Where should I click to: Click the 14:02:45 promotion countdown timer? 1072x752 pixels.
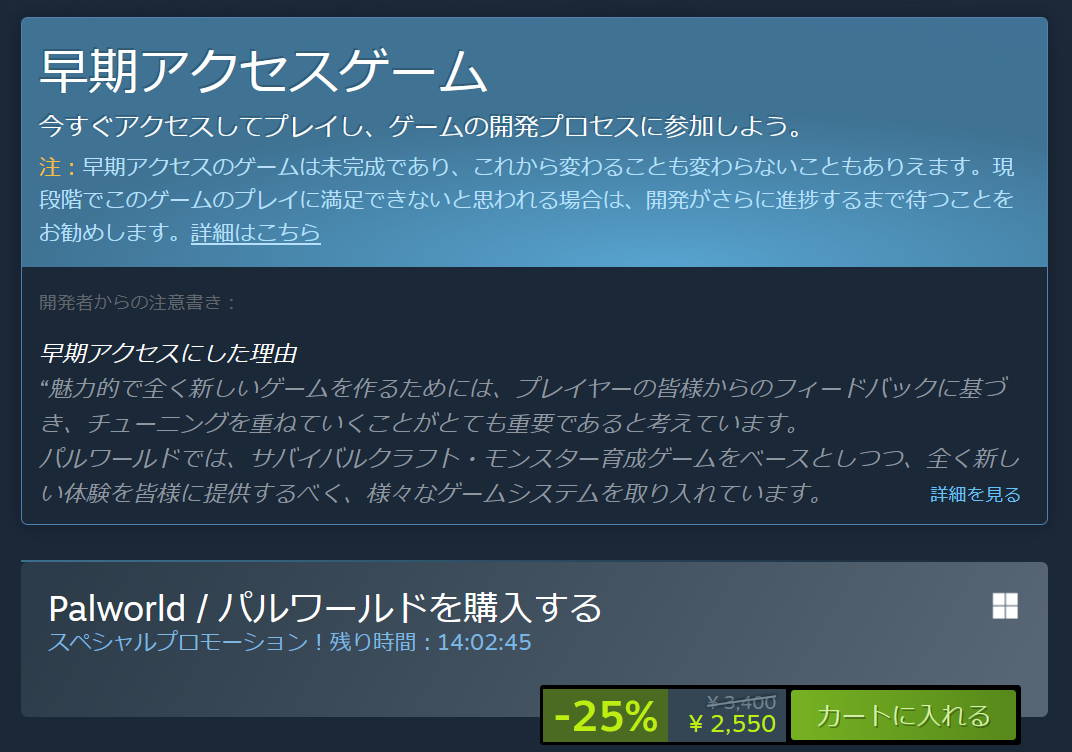click(x=484, y=643)
